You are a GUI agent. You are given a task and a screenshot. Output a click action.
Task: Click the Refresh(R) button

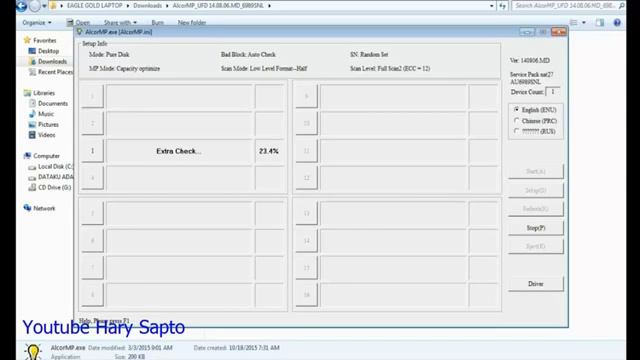tap(536, 209)
